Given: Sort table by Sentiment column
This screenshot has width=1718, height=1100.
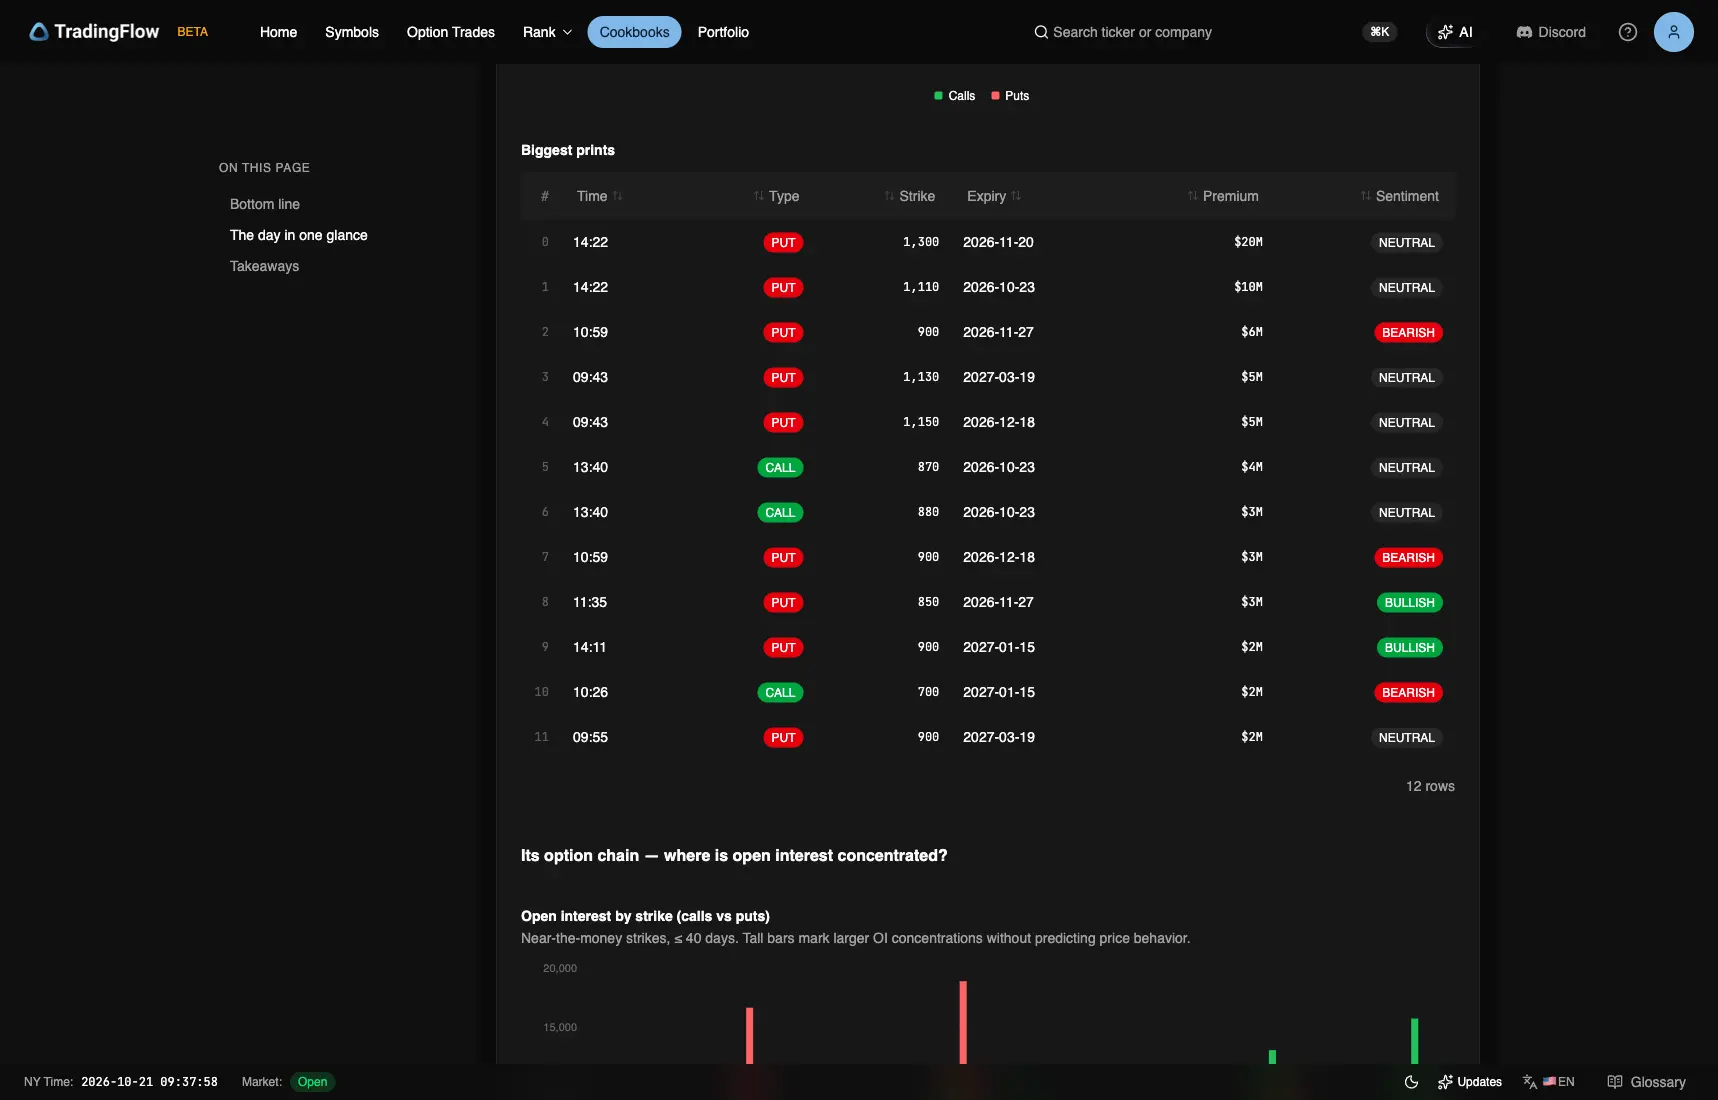Looking at the screenshot, I should [1399, 196].
